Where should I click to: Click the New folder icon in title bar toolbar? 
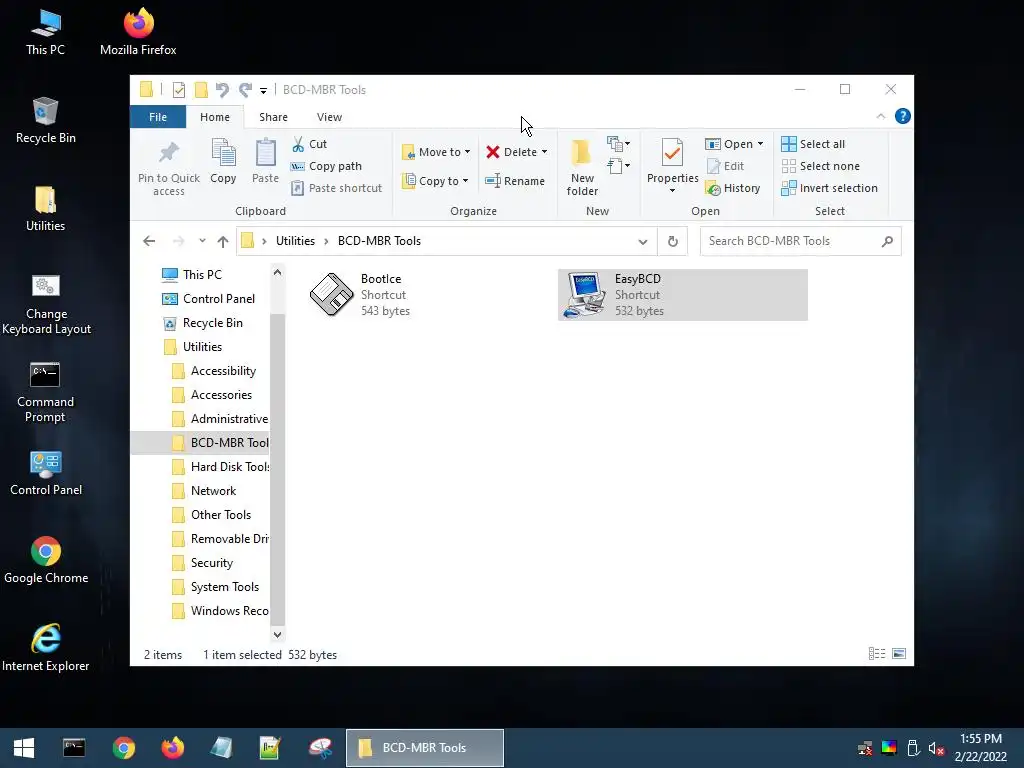point(201,90)
